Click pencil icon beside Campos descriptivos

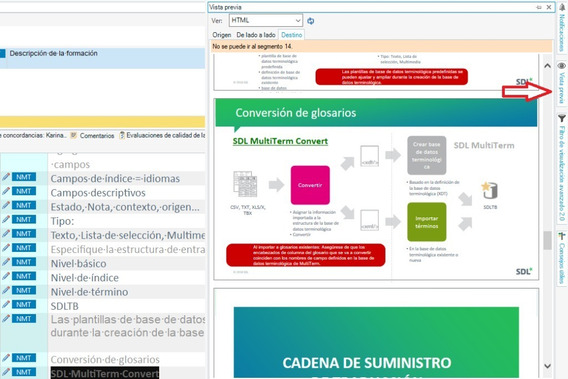tap(5, 191)
